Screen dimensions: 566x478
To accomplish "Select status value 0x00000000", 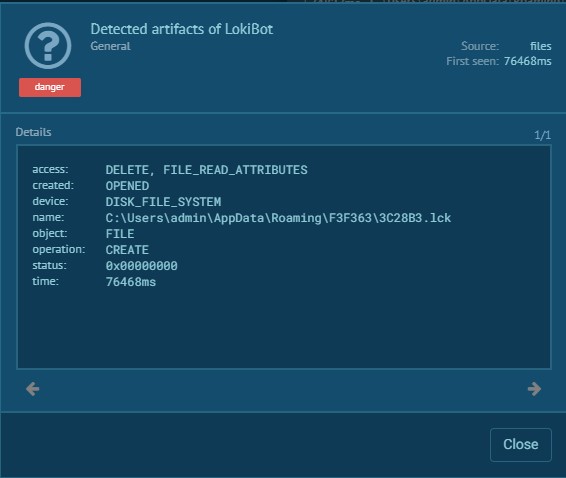I will [142, 266].
